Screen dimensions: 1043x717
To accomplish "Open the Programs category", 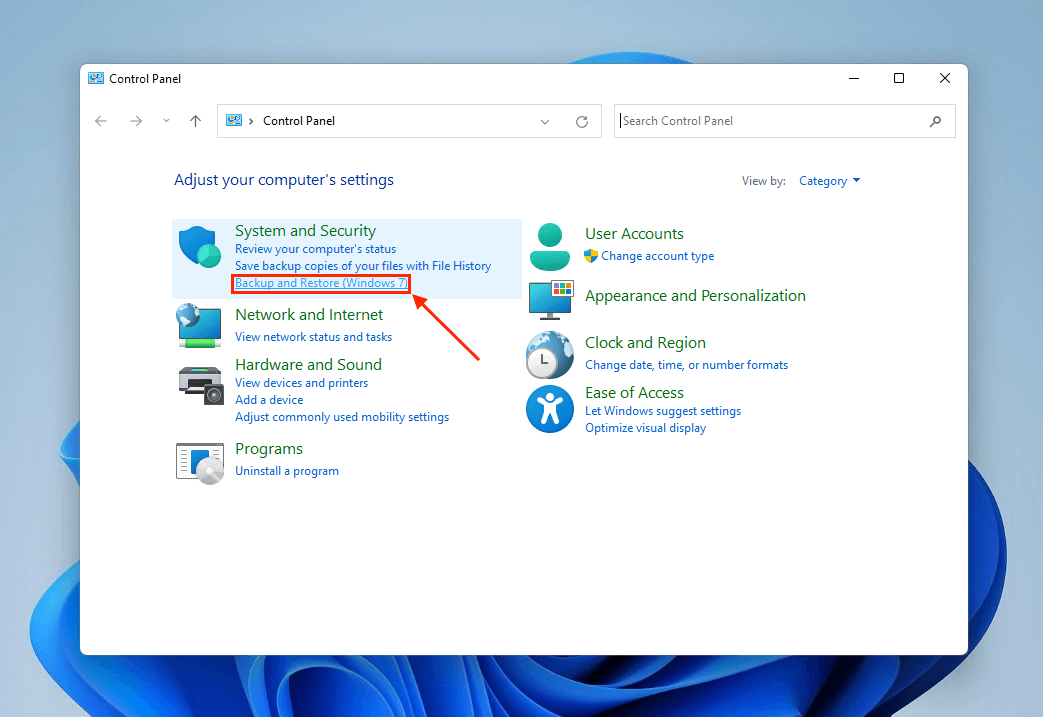I will click(269, 449).
